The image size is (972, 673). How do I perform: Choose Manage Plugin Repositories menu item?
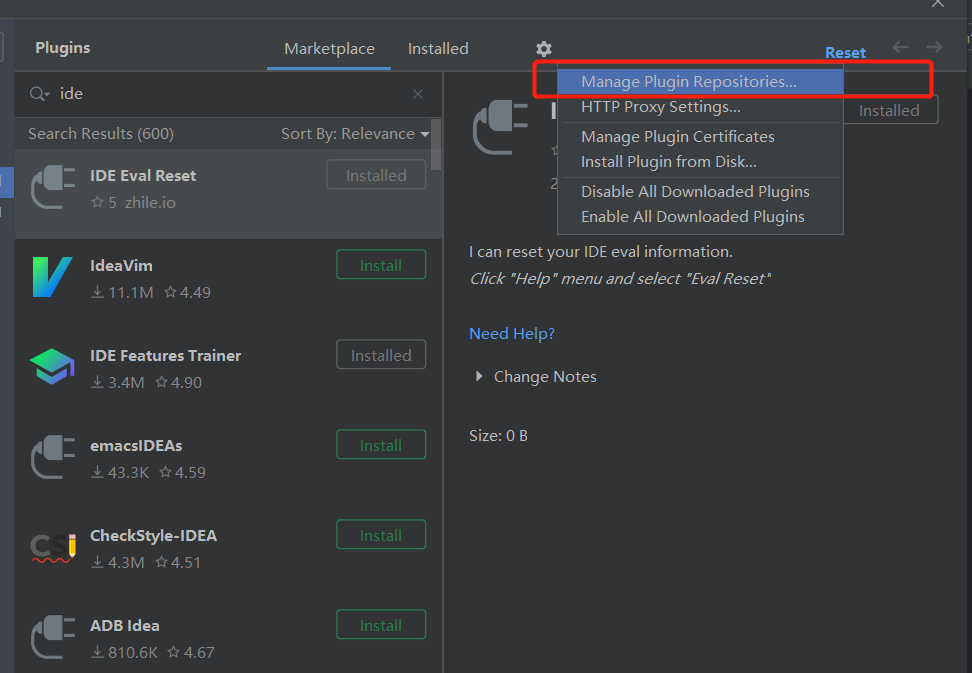[700, 82]
